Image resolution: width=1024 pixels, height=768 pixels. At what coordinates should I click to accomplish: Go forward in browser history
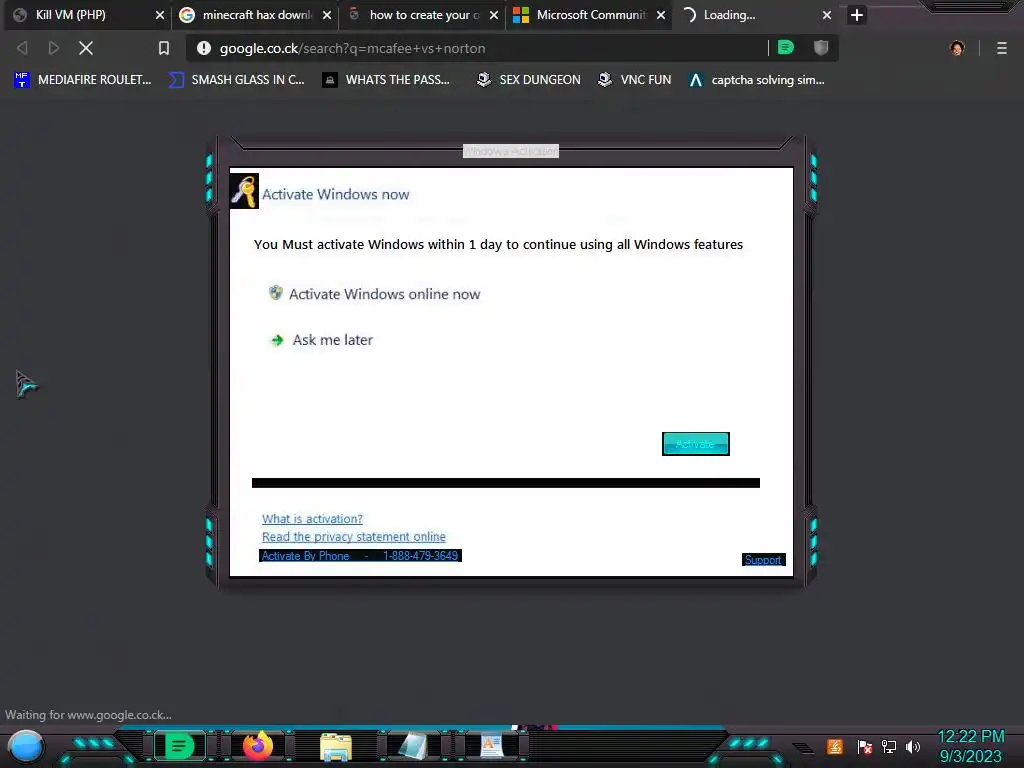(54, 48)
